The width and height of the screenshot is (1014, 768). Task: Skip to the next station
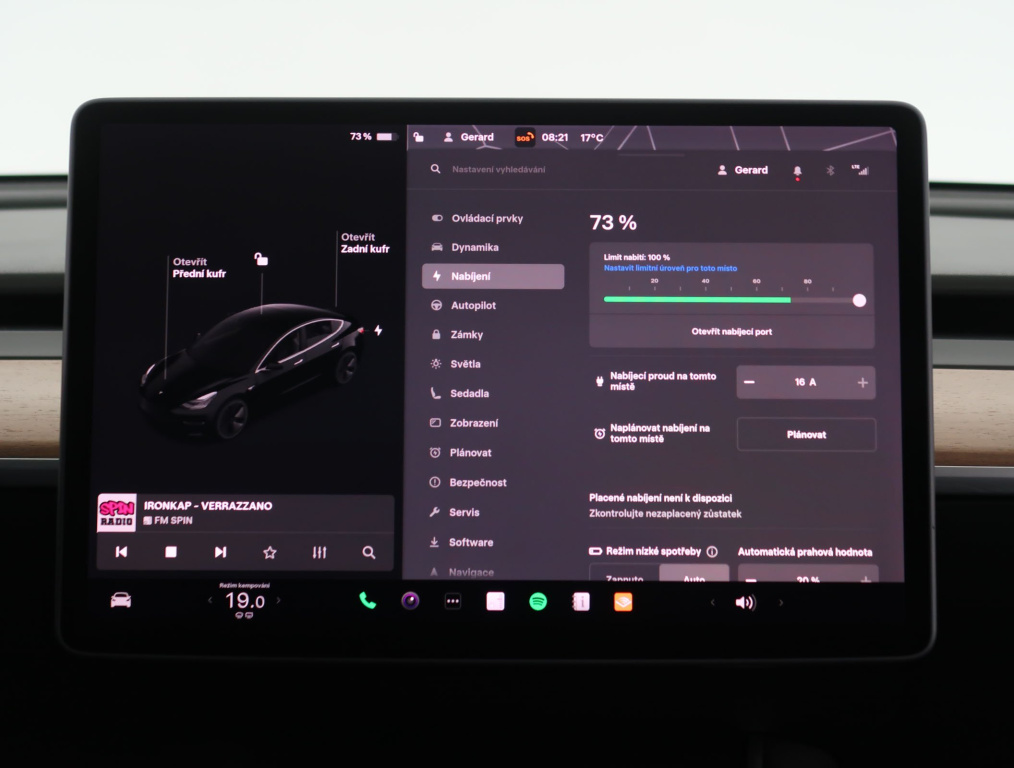pos(221,551)
